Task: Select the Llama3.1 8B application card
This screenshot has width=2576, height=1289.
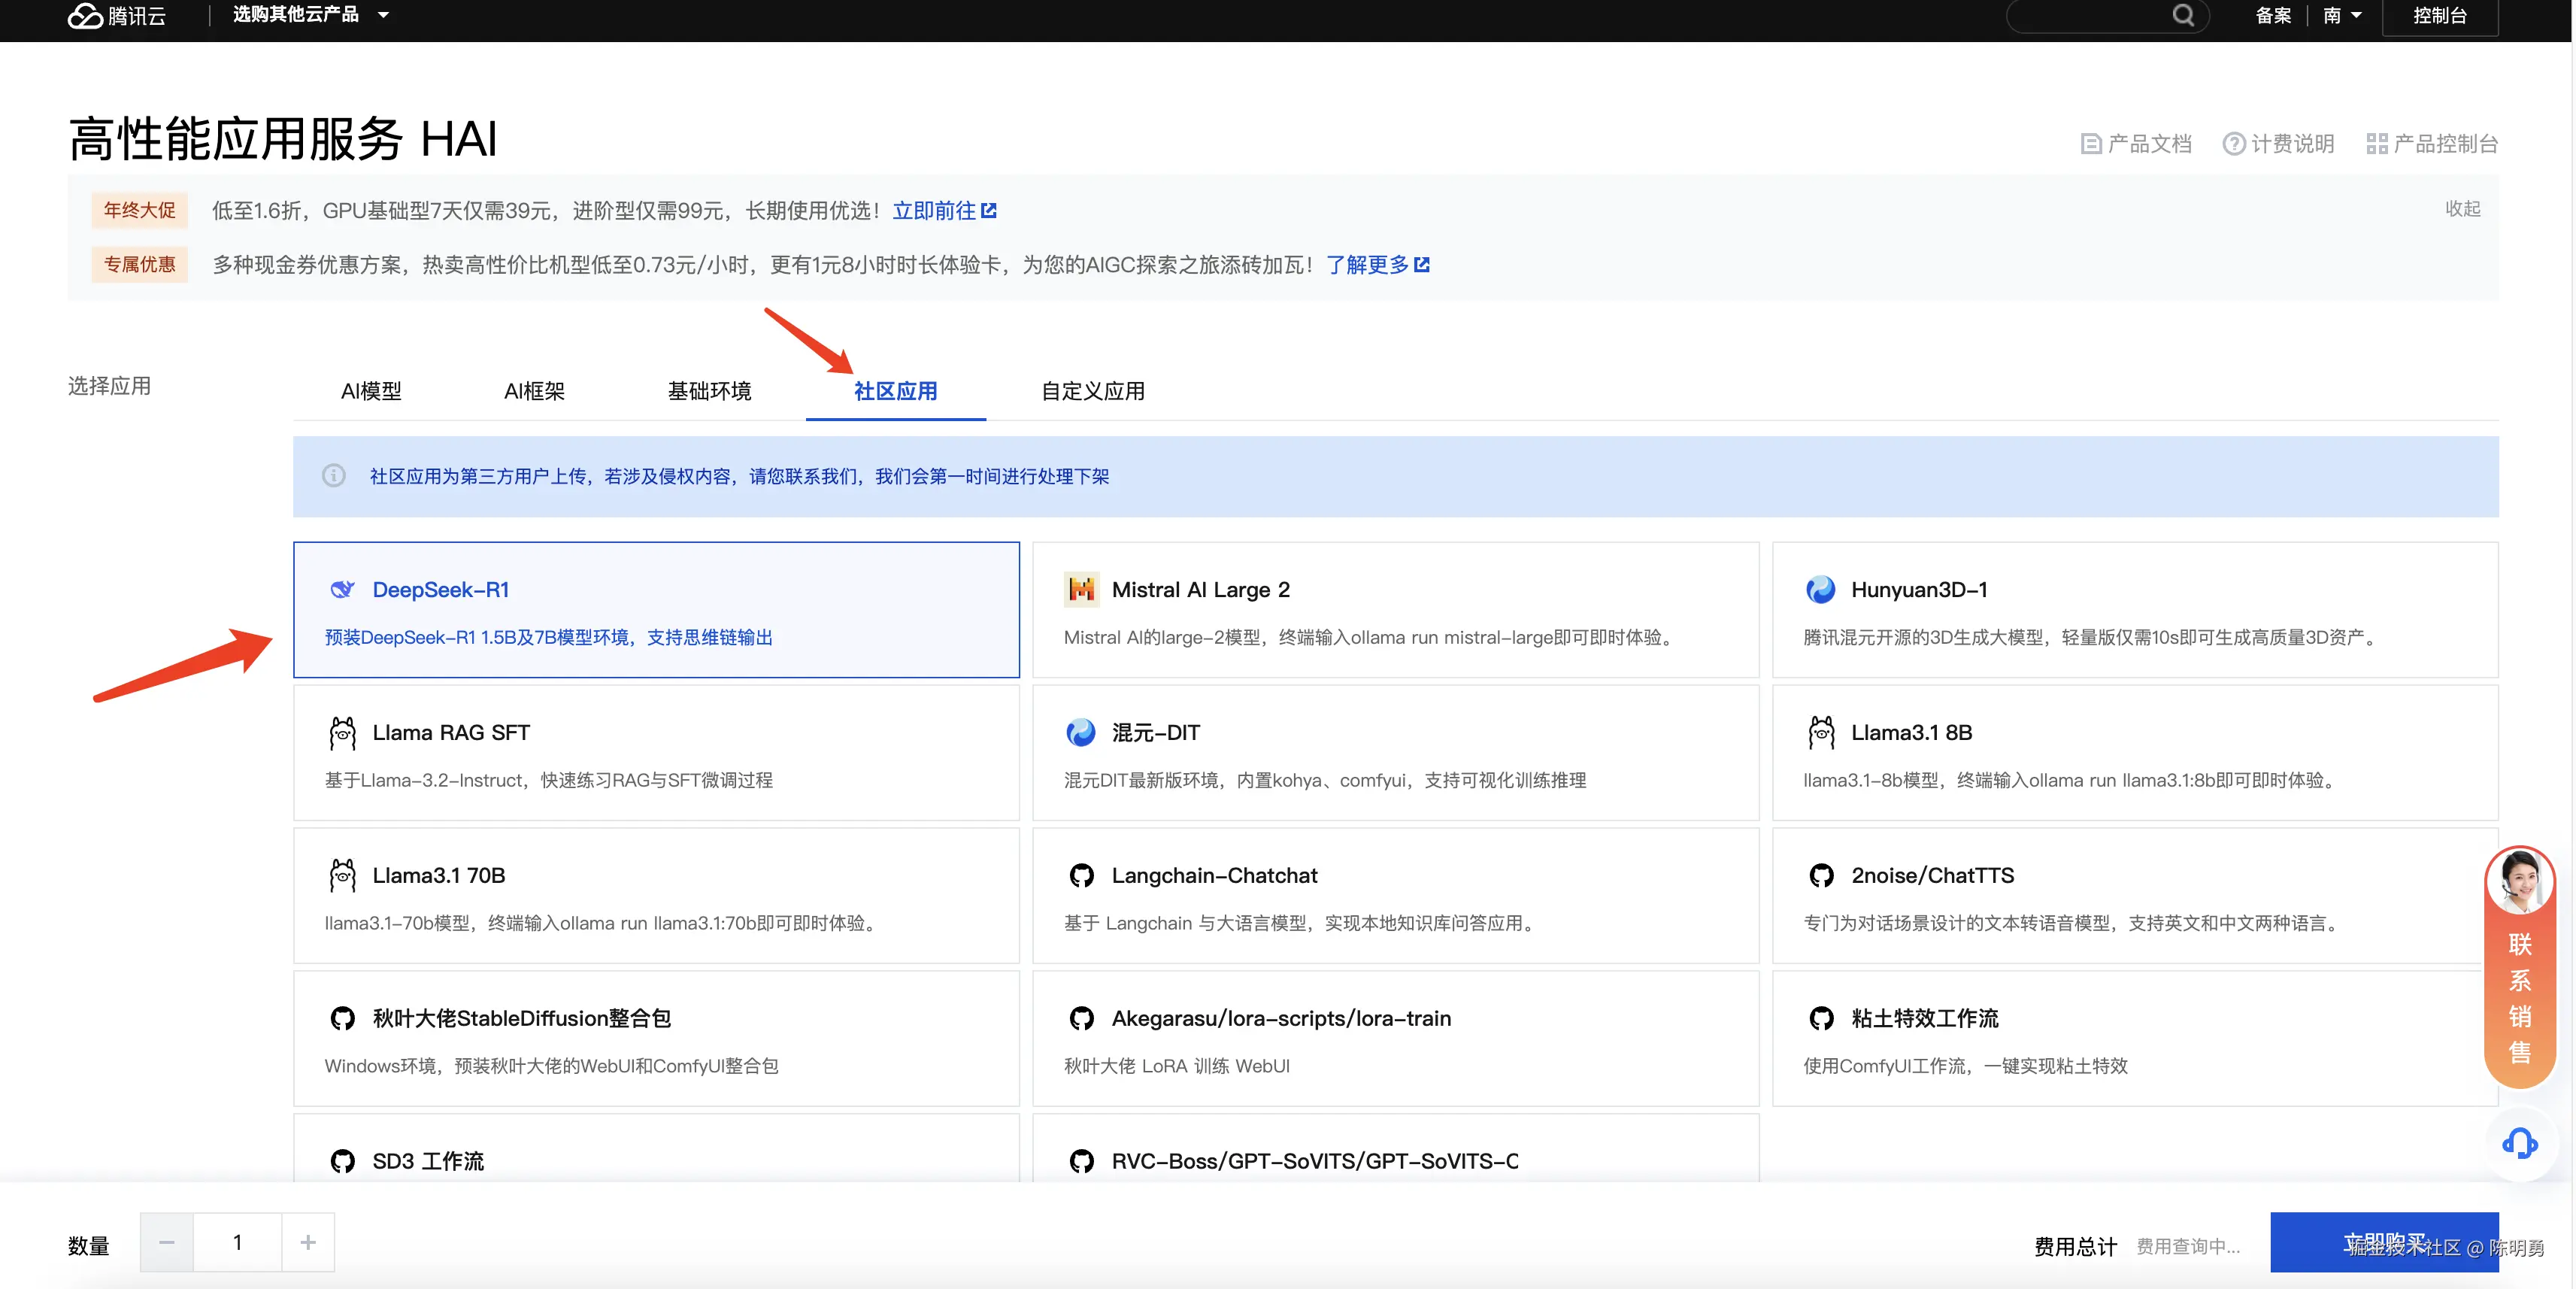Action: [2134, 753]
